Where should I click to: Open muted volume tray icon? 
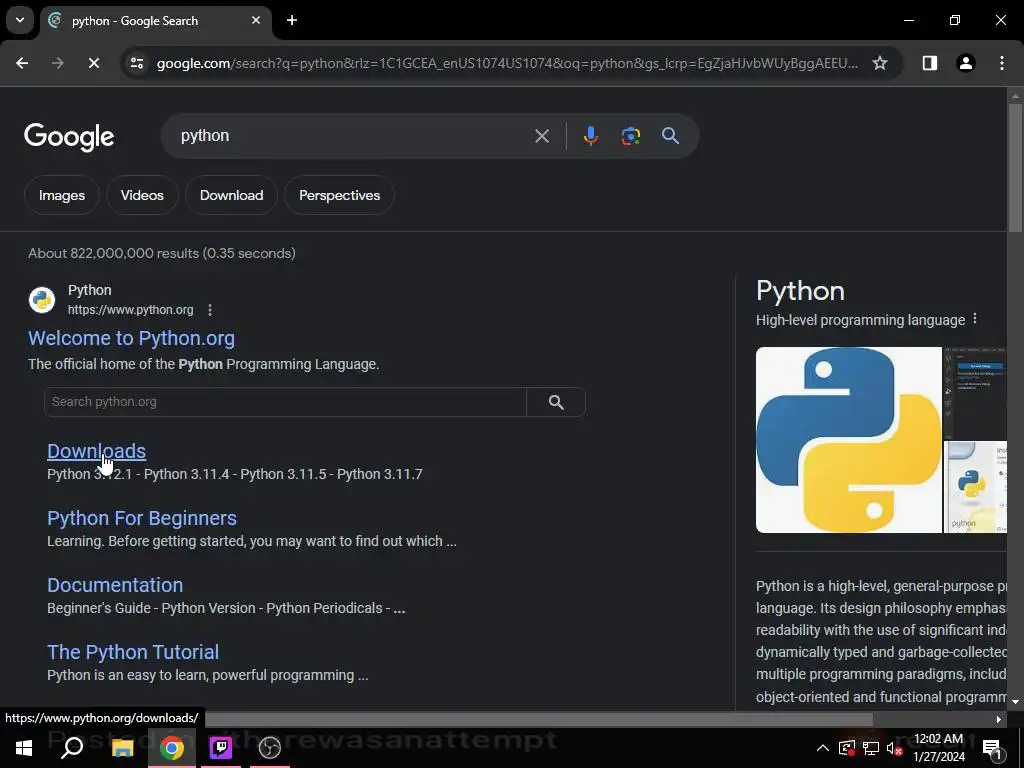[895, 748]
